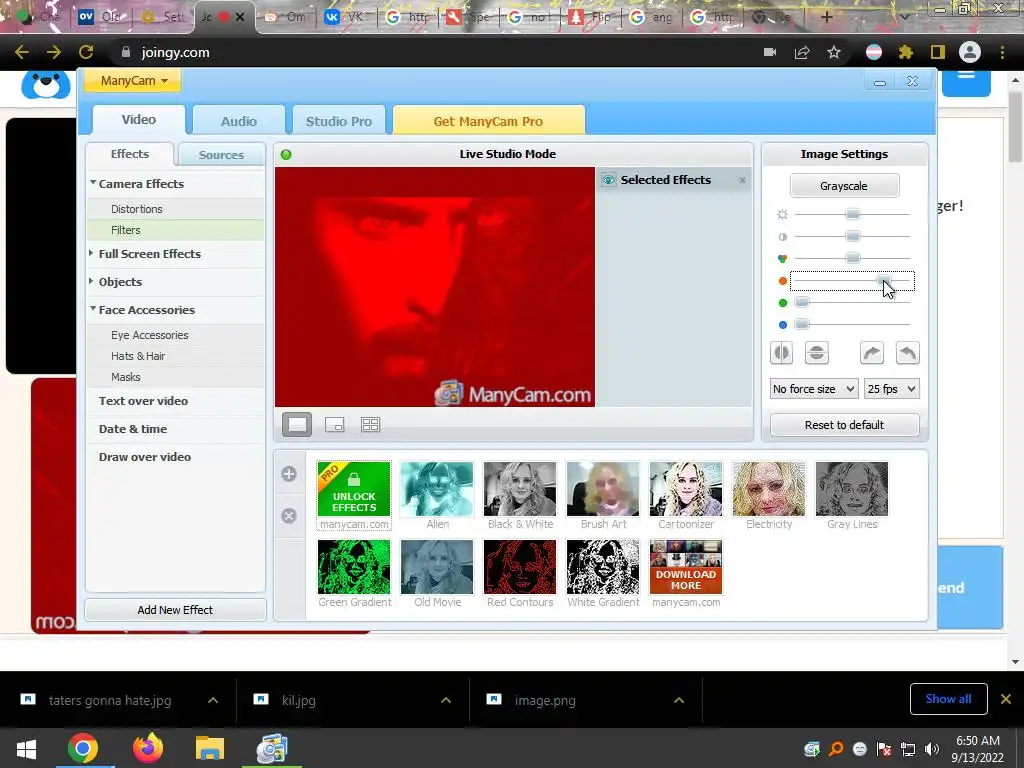Click the green channel slider handle
Viewport: 1024px width, 768px height.
click(802, 302)
